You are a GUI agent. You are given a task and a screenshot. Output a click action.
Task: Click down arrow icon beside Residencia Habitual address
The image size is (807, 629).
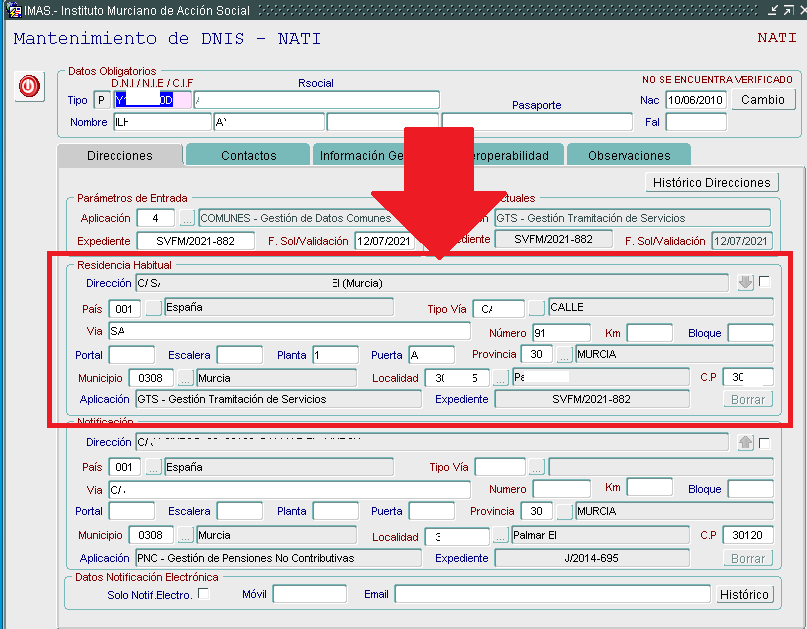745,283
